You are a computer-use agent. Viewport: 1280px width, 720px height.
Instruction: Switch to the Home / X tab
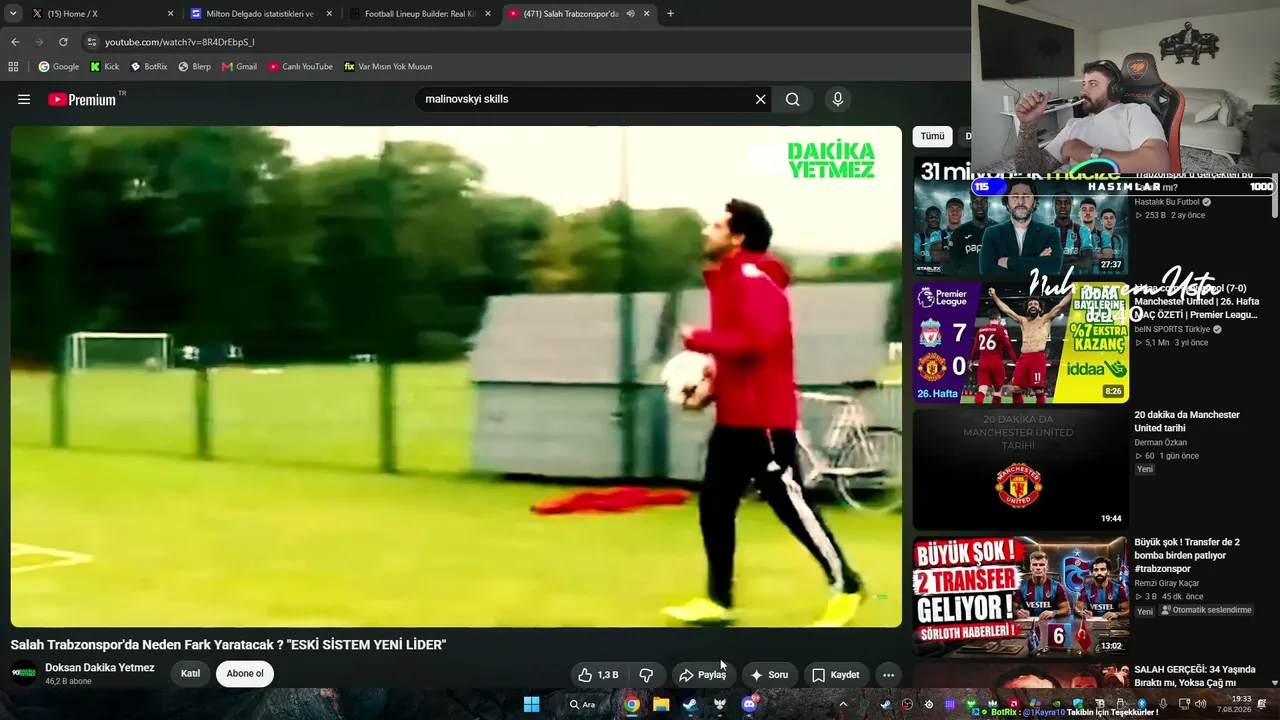[x=100, y=14]
